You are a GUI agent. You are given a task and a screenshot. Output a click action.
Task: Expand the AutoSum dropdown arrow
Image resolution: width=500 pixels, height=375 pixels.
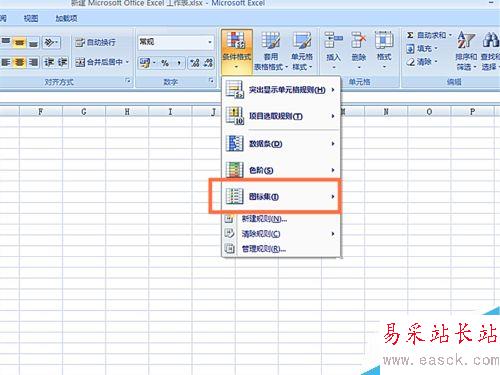450,35
